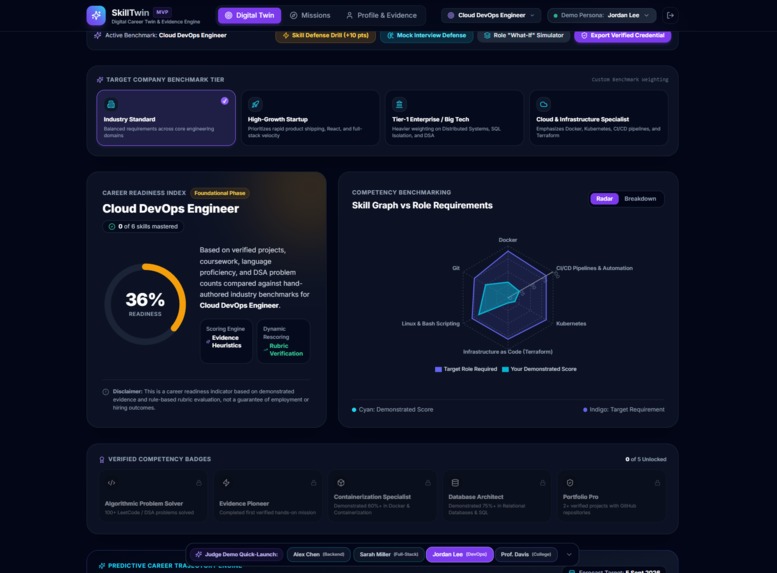Click the cloud icon on Infrastructure Specialist
Screen dimensions: 777x573
(544, 104)
